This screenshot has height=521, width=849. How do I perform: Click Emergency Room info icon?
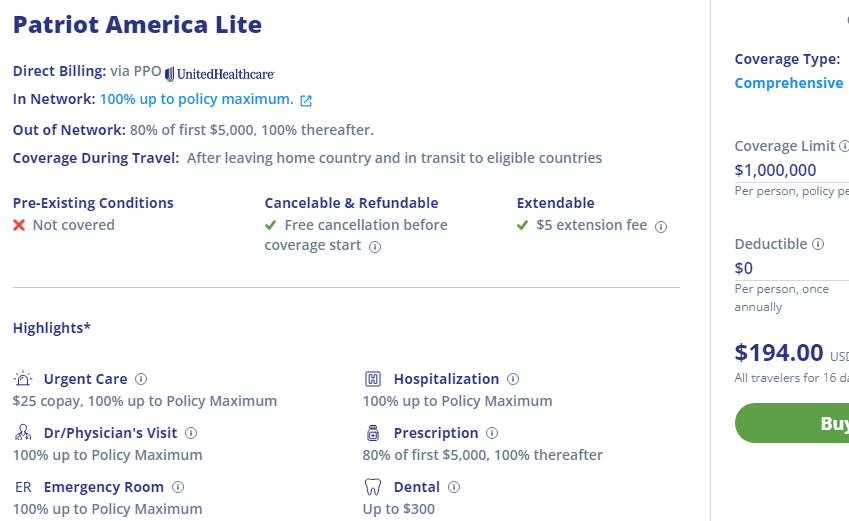coord(178,487)
